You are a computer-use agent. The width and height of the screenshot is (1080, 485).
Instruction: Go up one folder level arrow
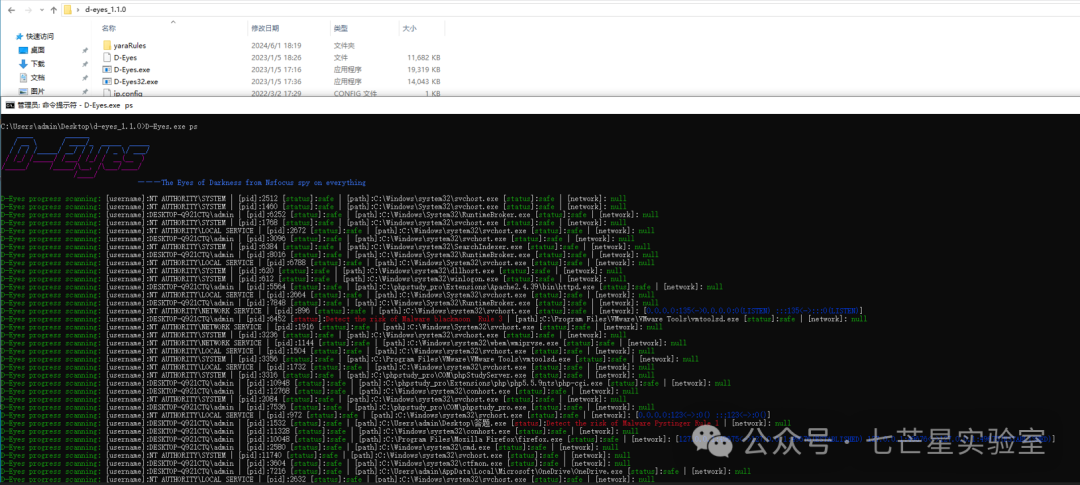pos(54,10)
